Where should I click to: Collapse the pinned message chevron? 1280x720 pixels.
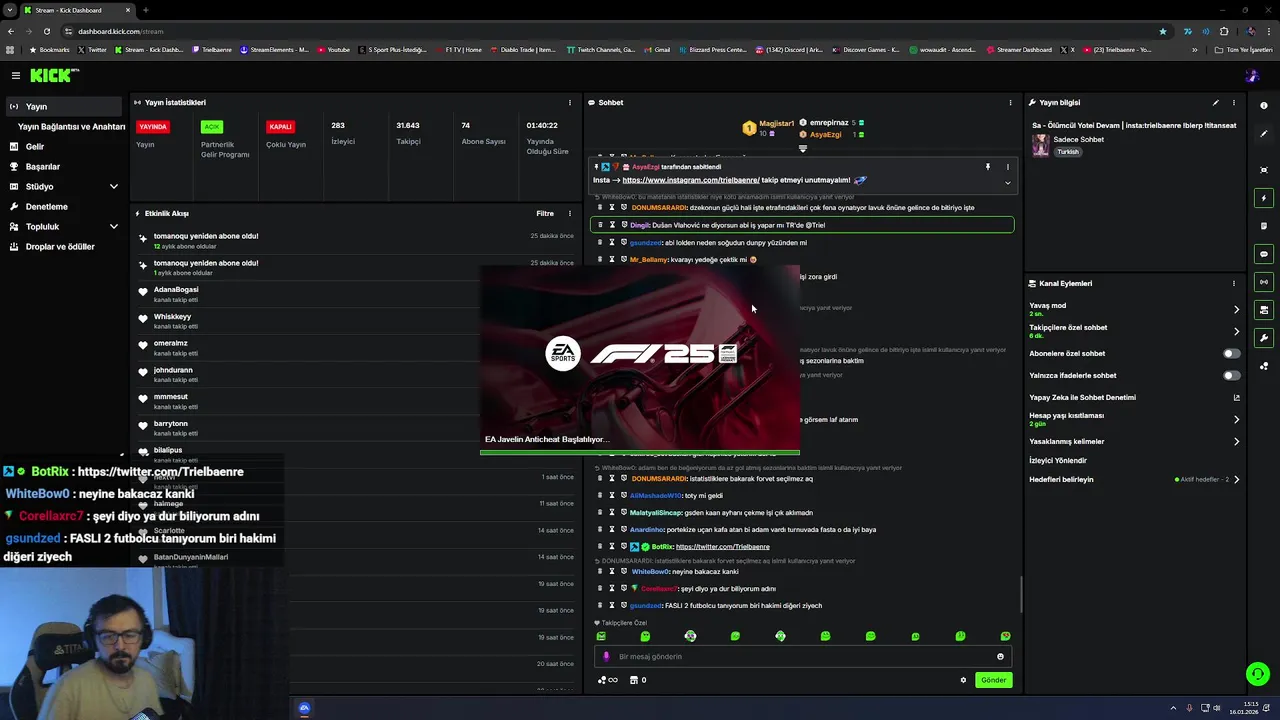[1007, 183]
